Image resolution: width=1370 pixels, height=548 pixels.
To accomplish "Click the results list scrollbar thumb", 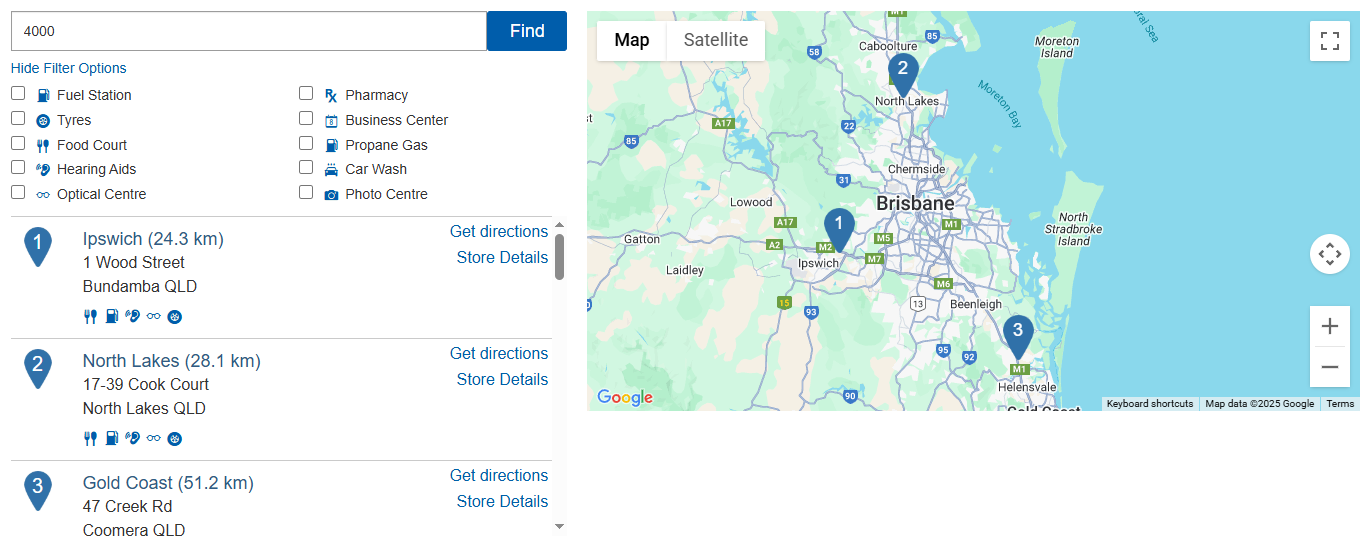I will (559, 257).
